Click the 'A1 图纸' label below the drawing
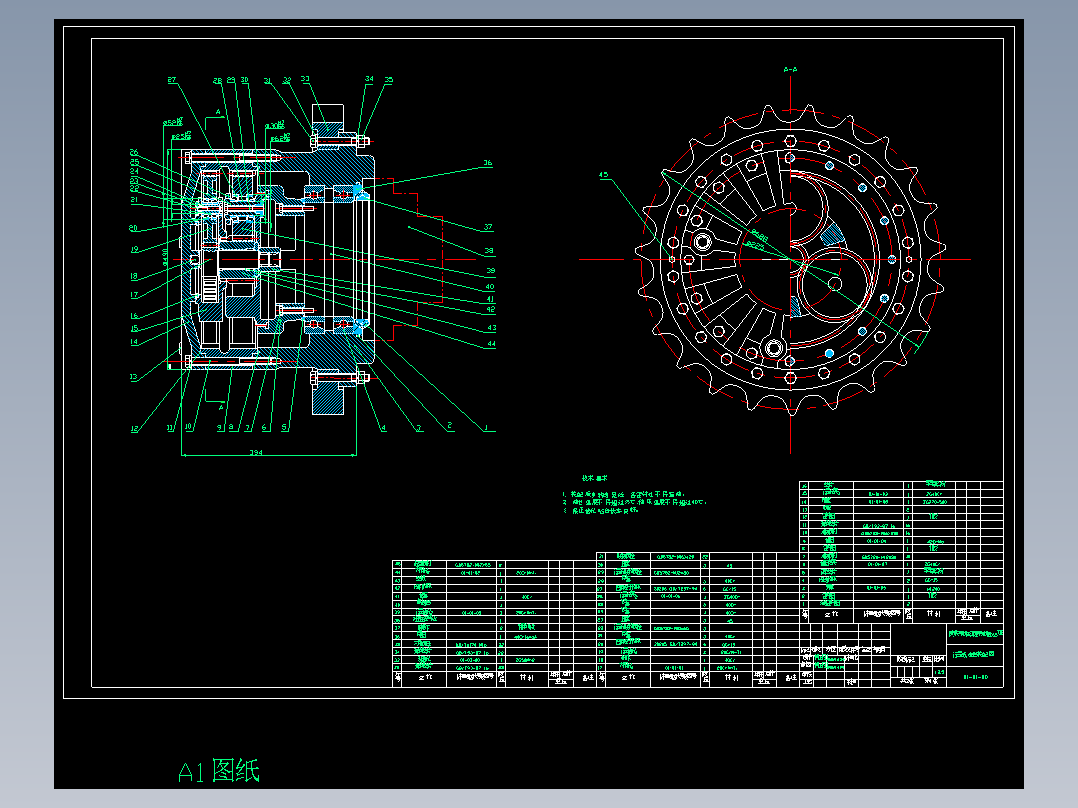The width and height of the screenshot is (1078, 808). pos(219,771)
